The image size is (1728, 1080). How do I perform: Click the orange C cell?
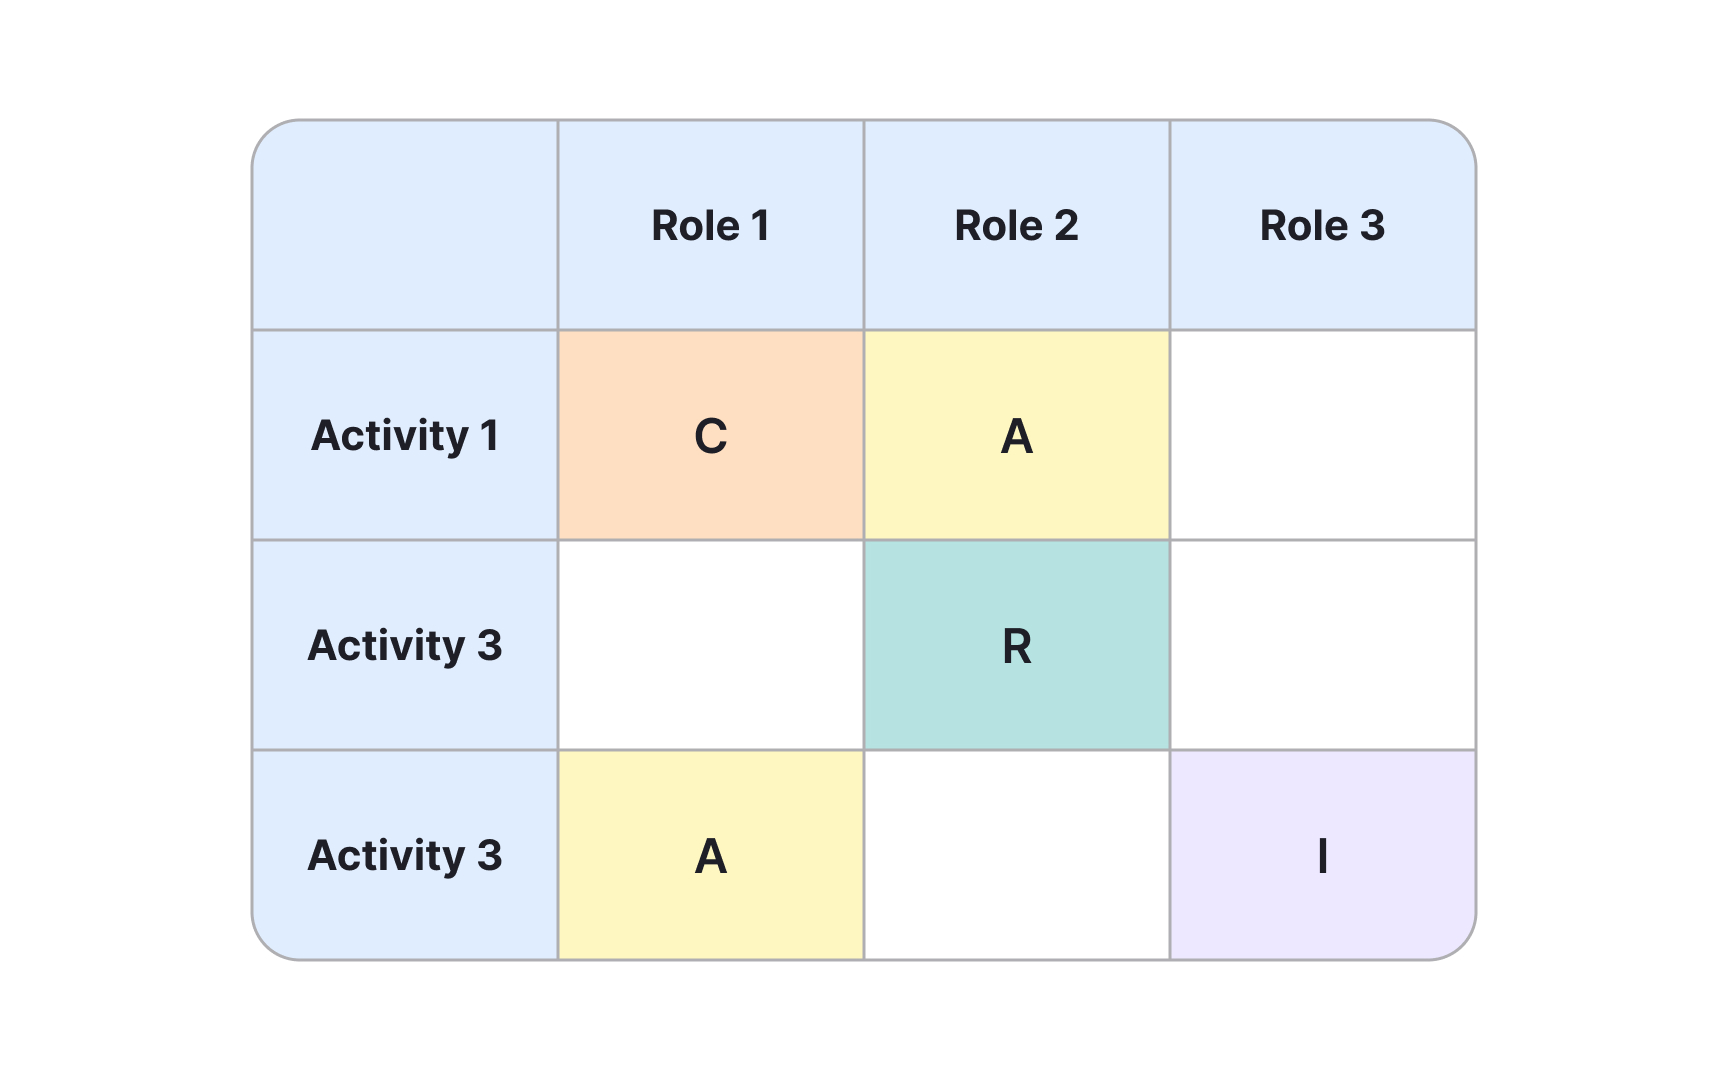click(710, 436)
